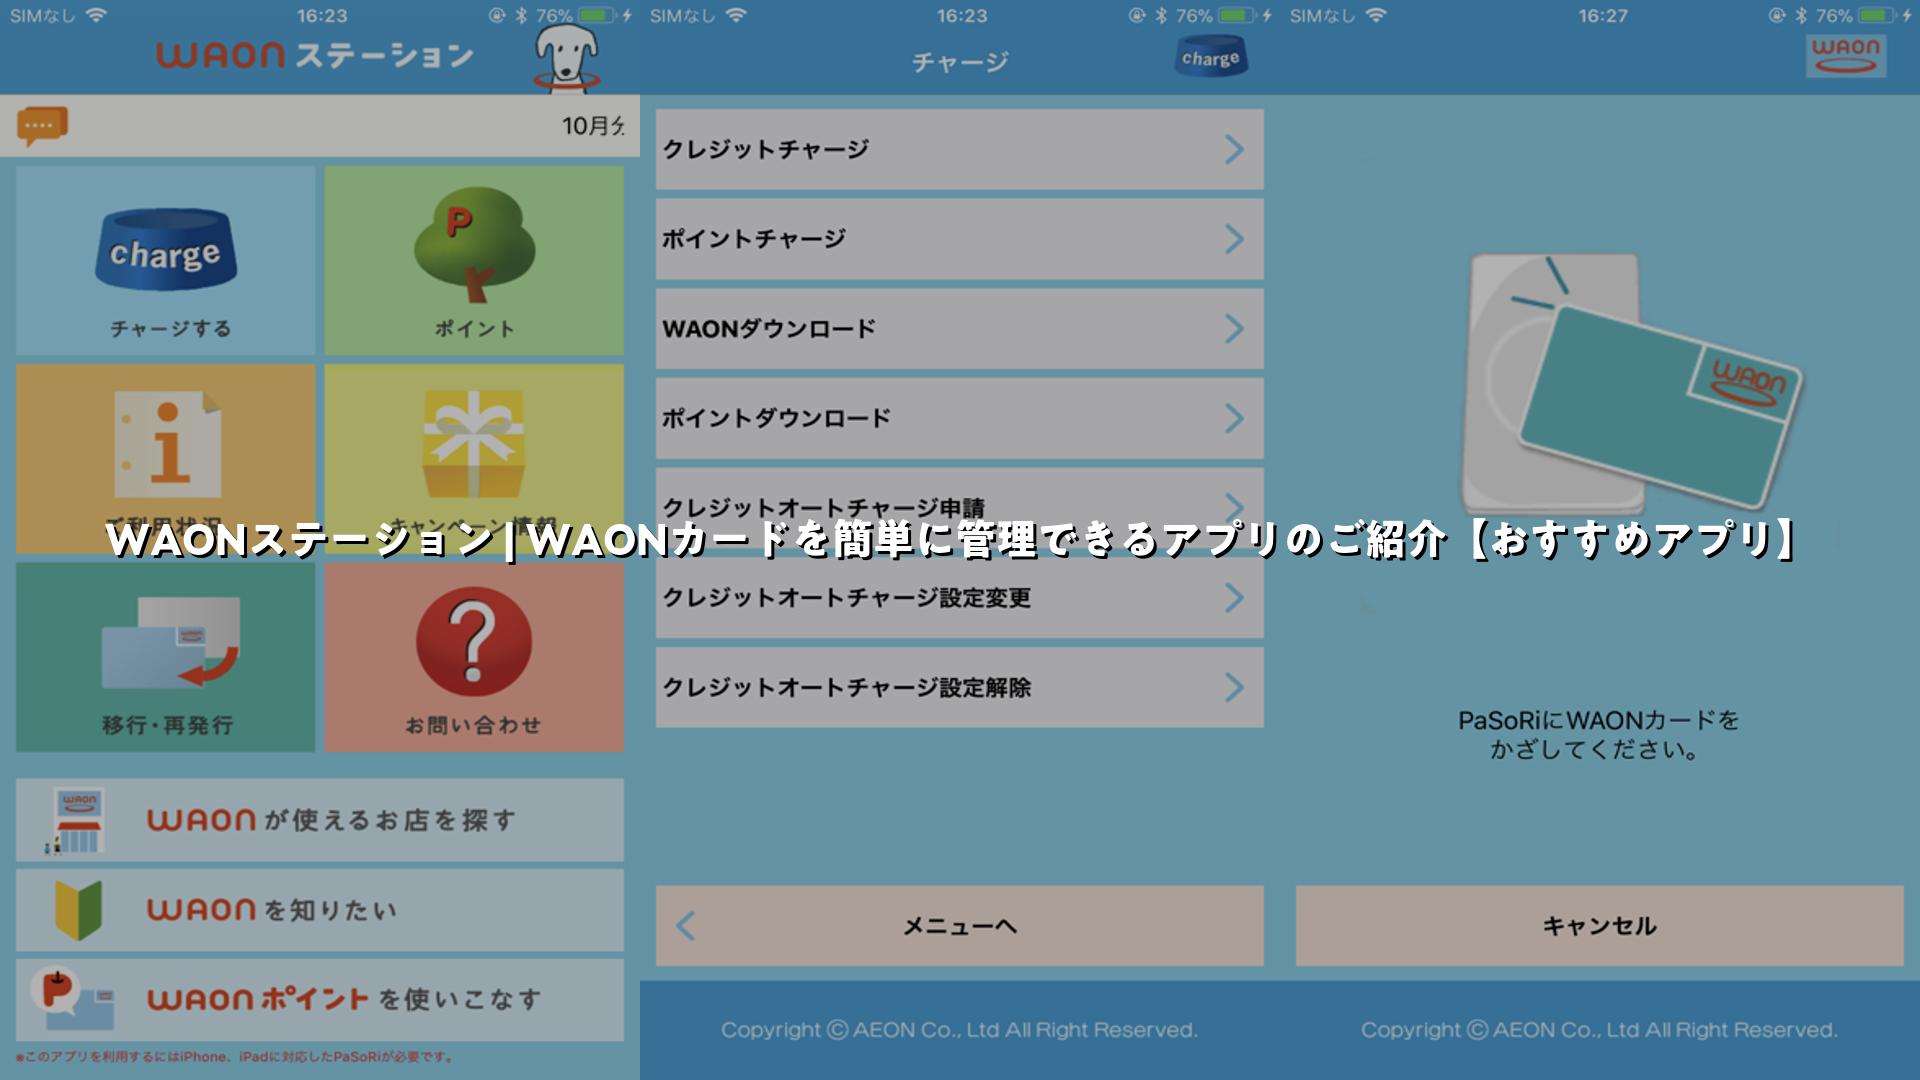This screenshot has width=1920, height=1080.
Task: Select ポイントチャージ menu row
Action: point(960,239)
